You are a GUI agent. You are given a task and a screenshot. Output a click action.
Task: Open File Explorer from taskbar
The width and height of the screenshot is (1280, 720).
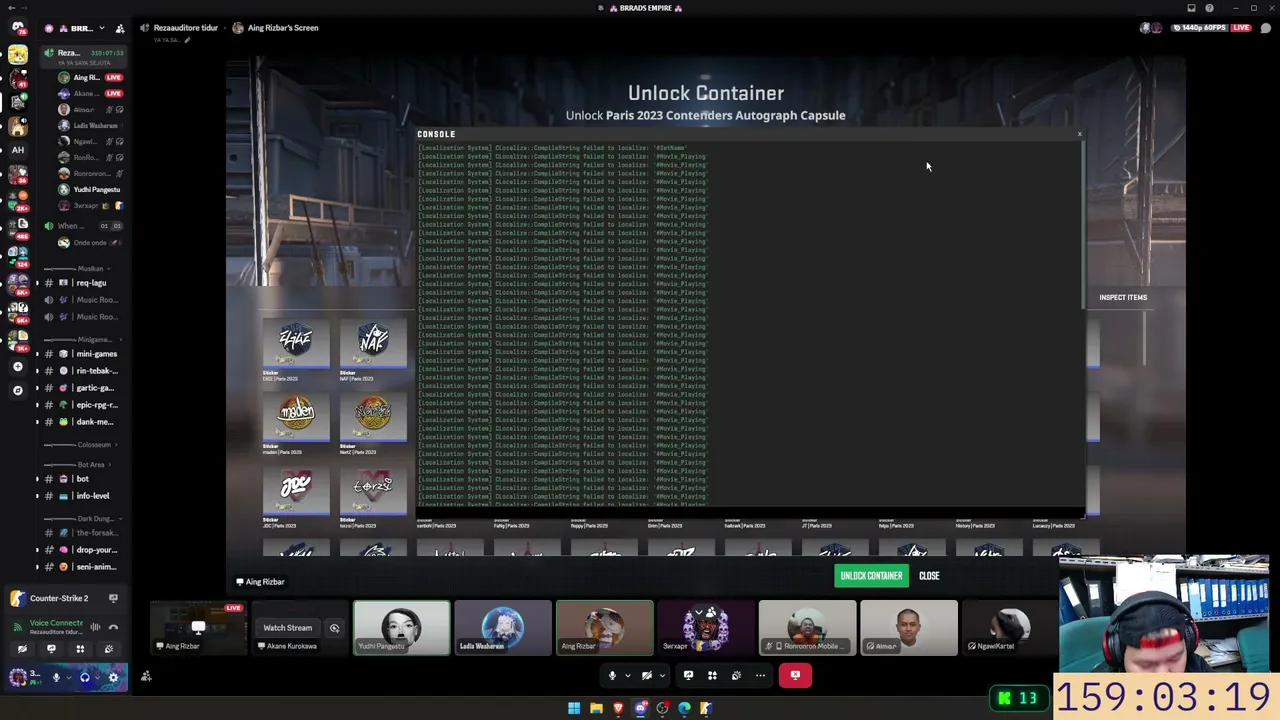point(596,708)
